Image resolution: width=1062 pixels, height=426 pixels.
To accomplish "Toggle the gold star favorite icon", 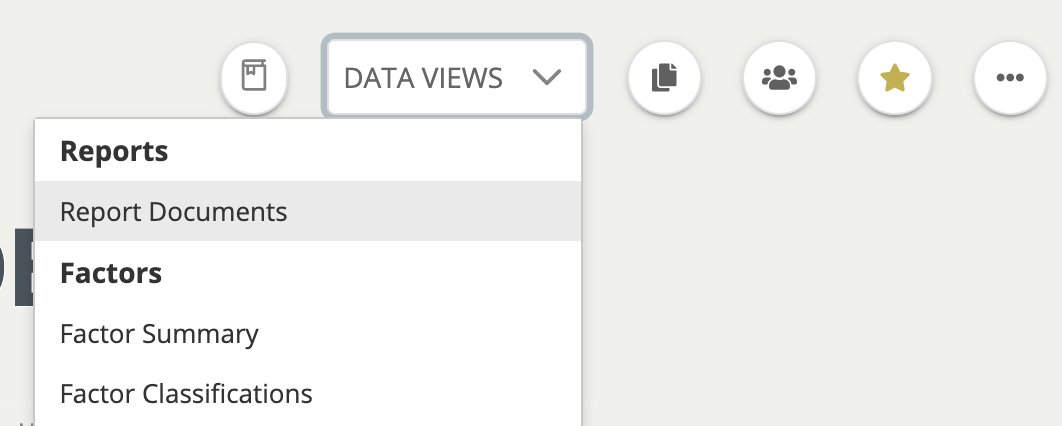I will pyautogui.click(x=895, y=77).
